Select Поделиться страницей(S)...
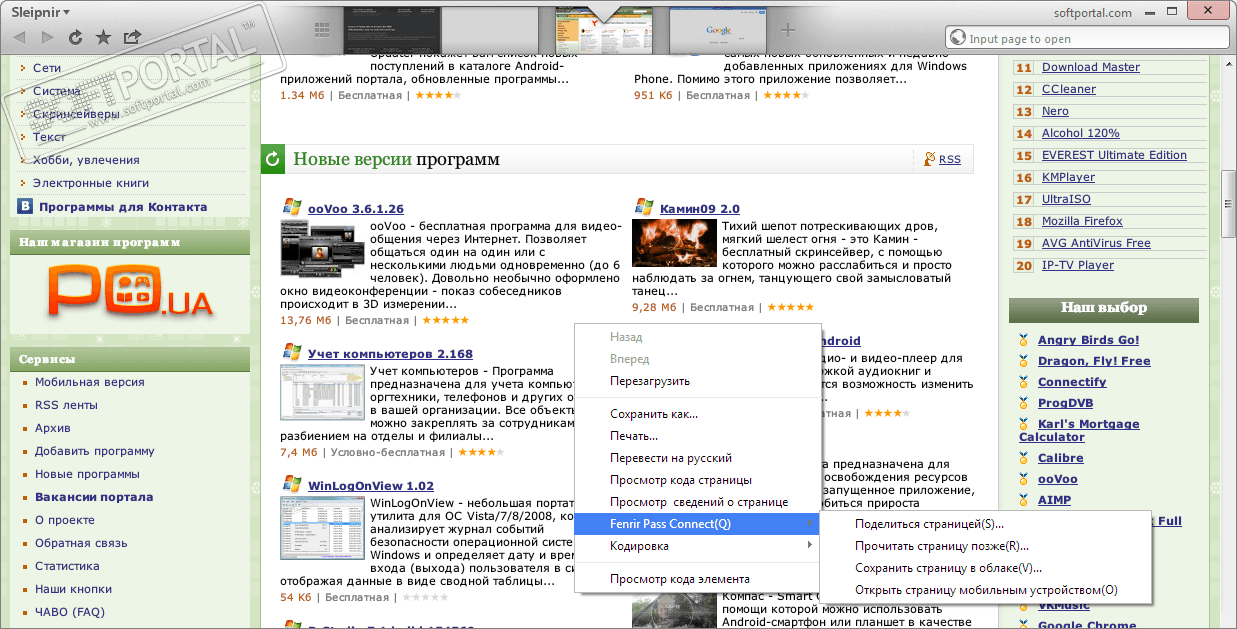This screenshot has height=629, width=1237. pyautogui.click(x=930, y=524)
